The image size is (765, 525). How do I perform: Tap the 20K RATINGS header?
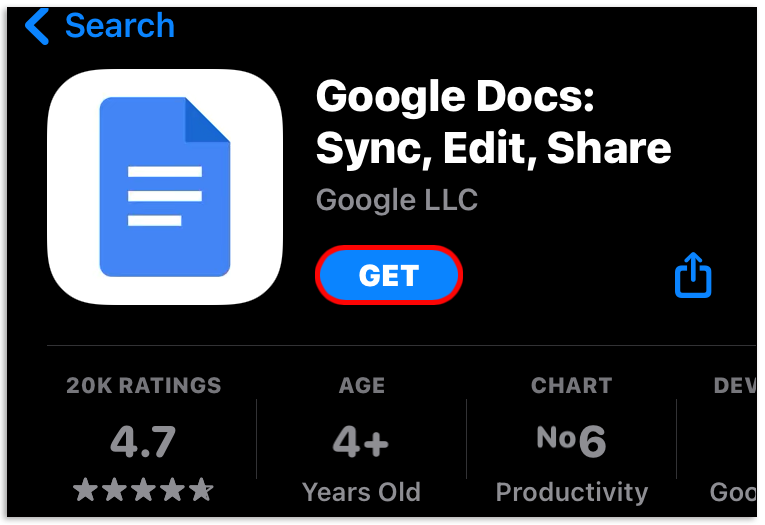[144, 385]
